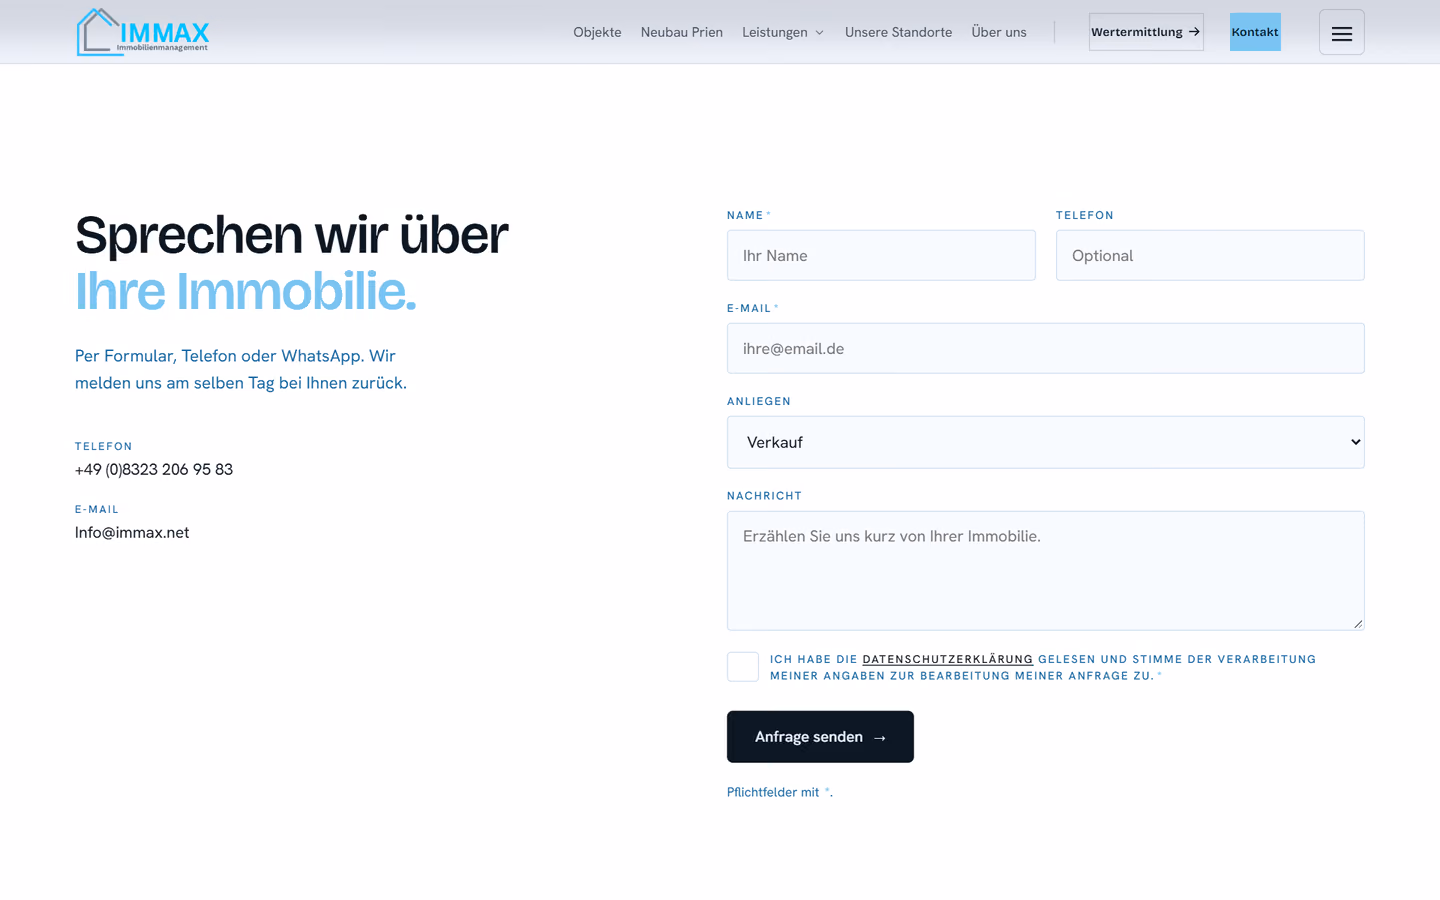Screen dimensions: 1440x900
Task: Go to Neubau Prien page
Action: coord(681,32)
